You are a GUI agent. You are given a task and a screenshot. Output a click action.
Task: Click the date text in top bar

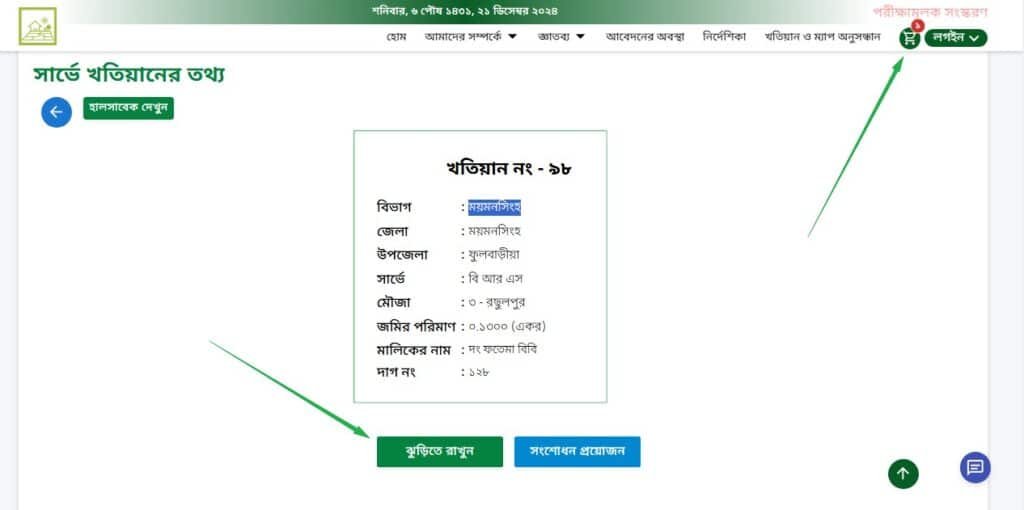coord(464,11)
